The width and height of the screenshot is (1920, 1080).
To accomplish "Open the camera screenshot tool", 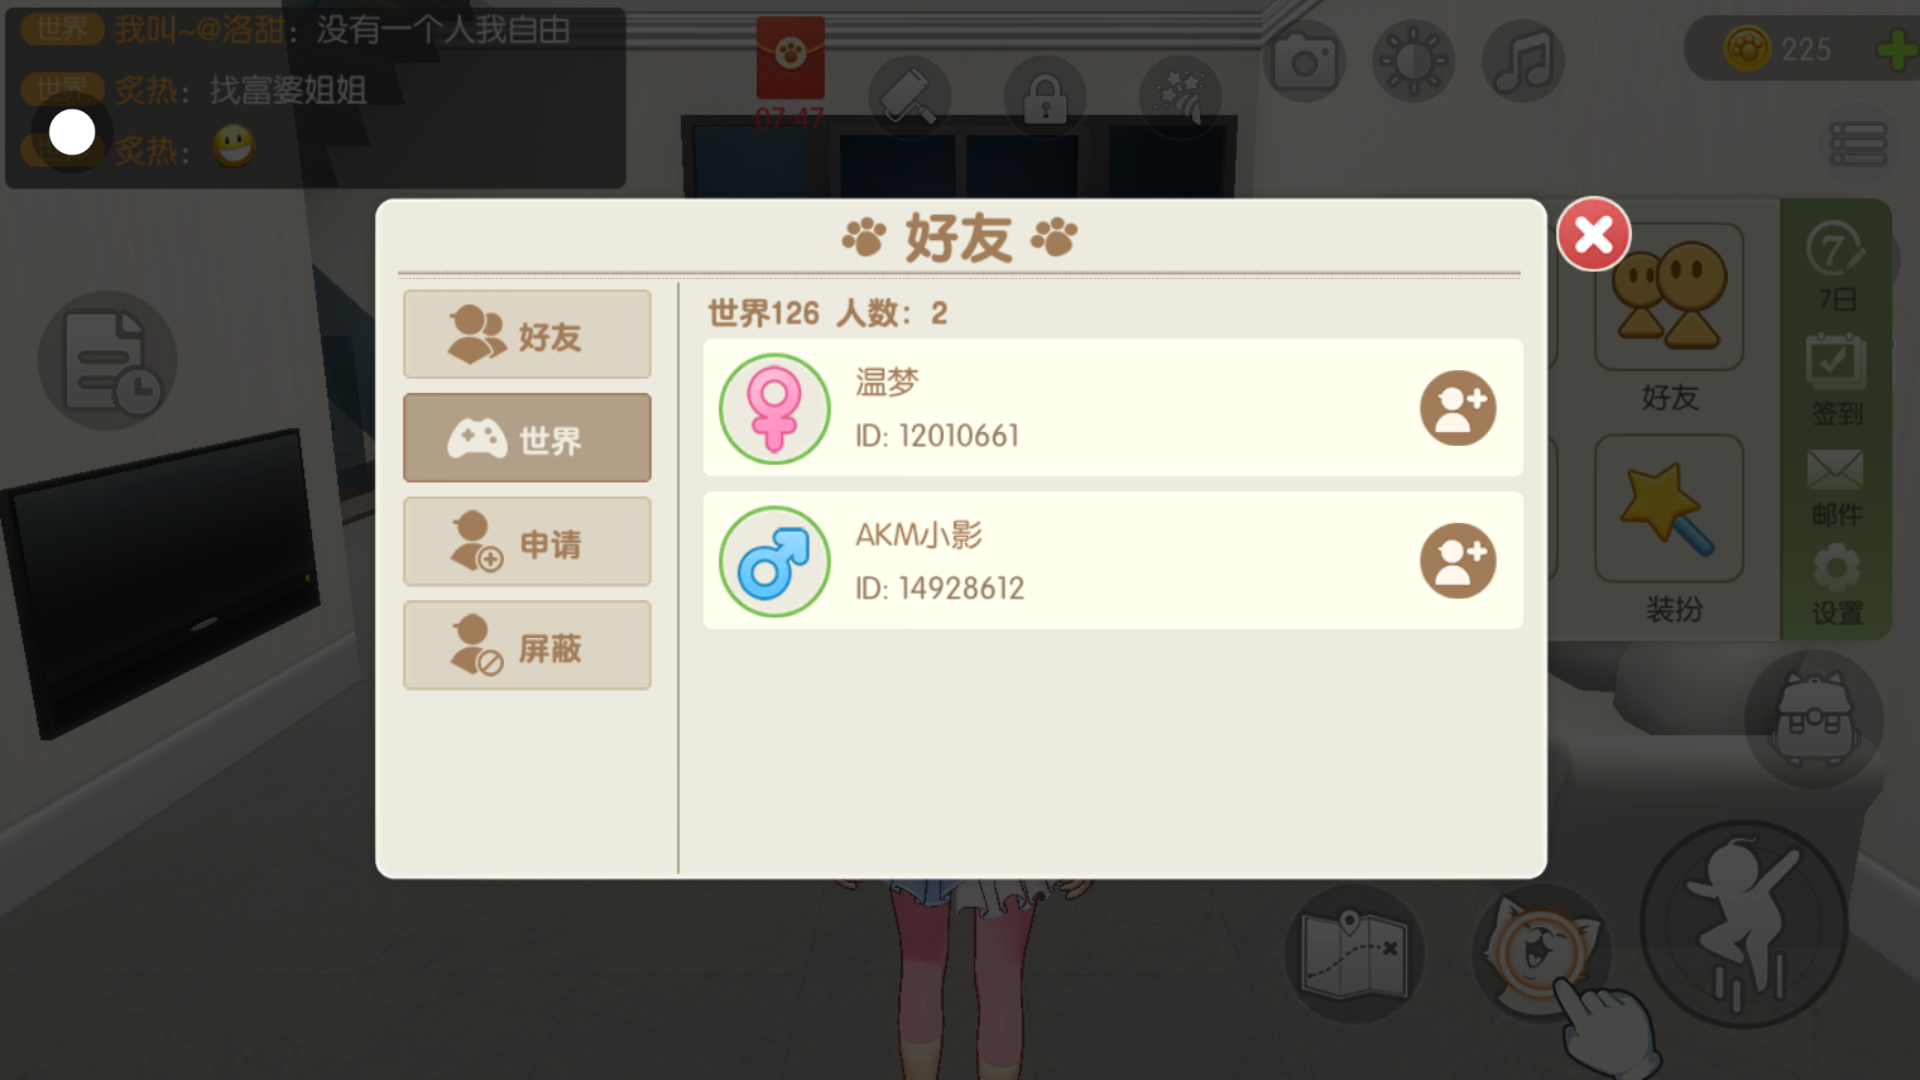I will click(1304, 61).
